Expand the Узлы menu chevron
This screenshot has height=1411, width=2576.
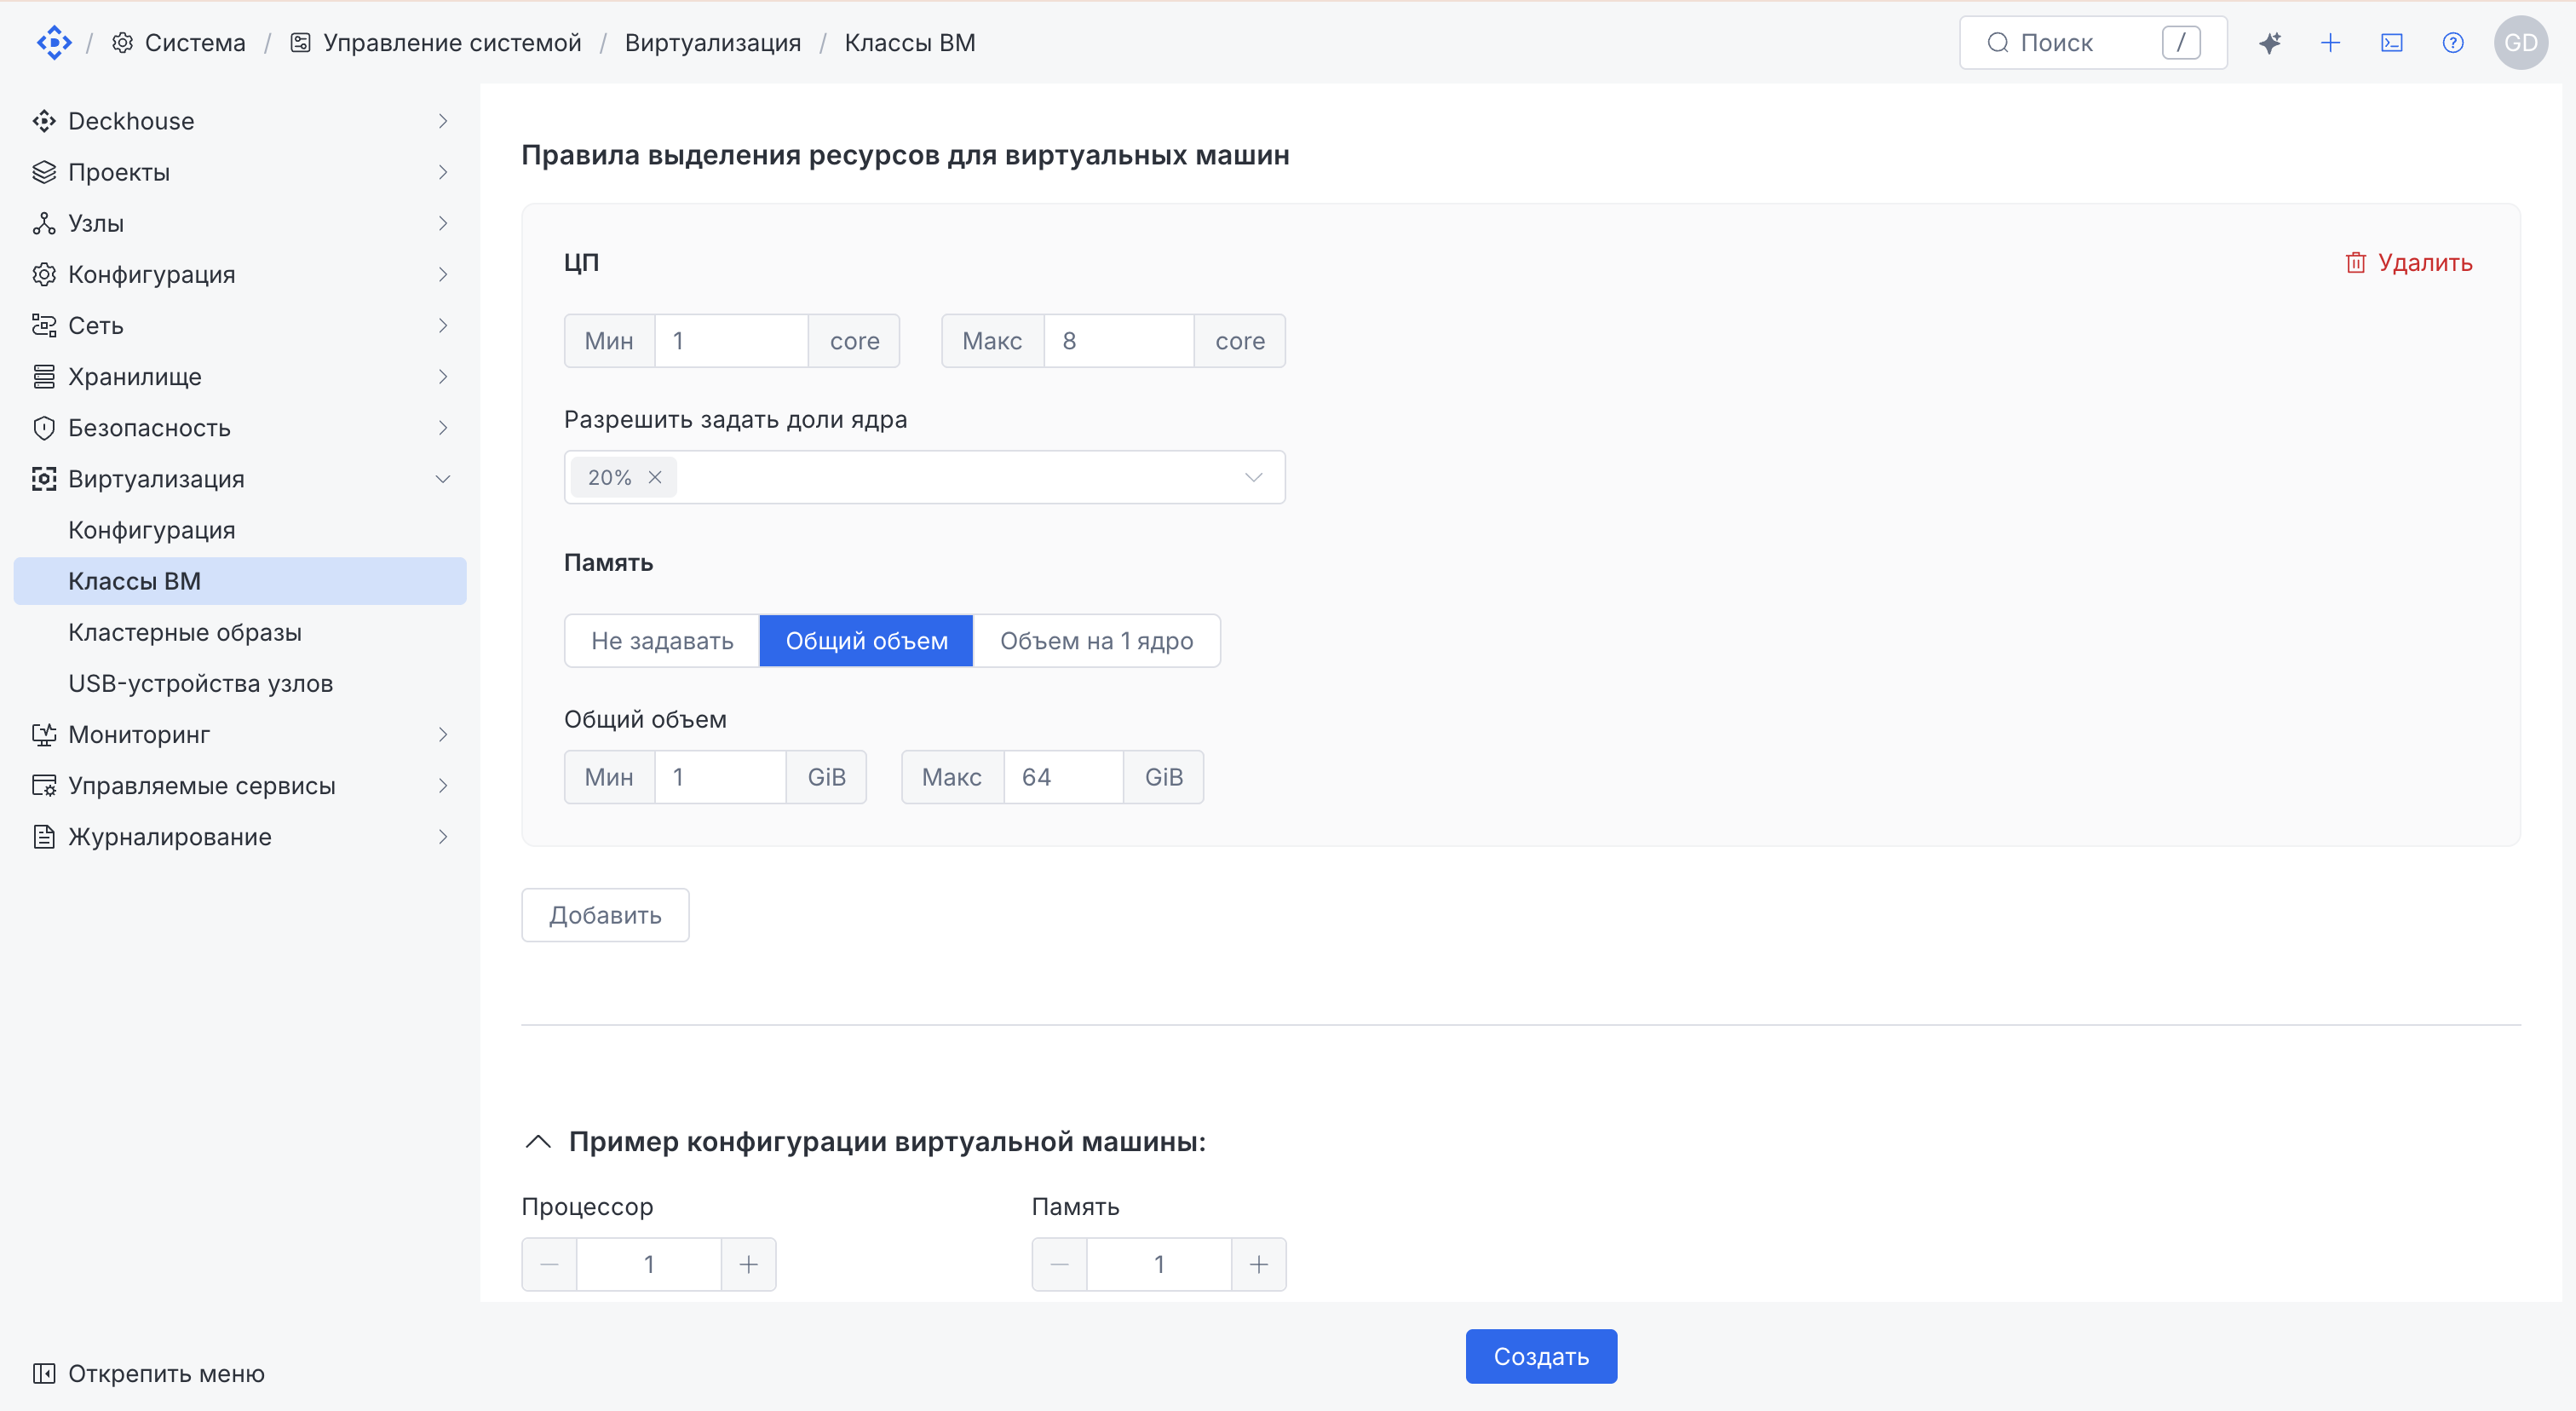click(443, 223)
